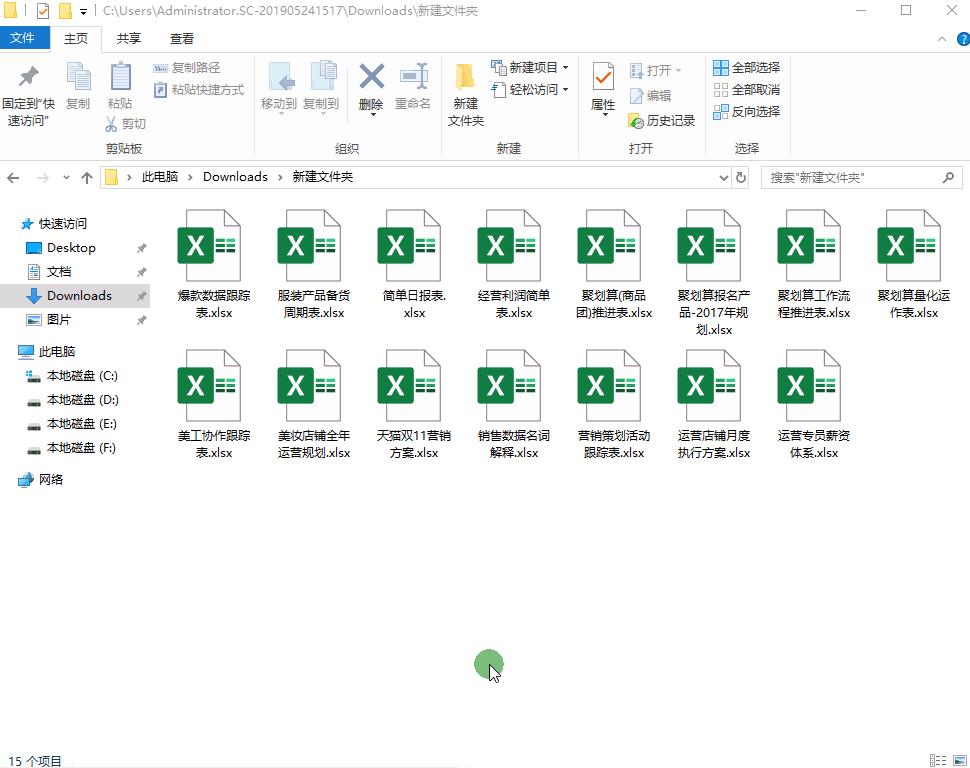Switch to details view in status bar

tap(938, 761)
